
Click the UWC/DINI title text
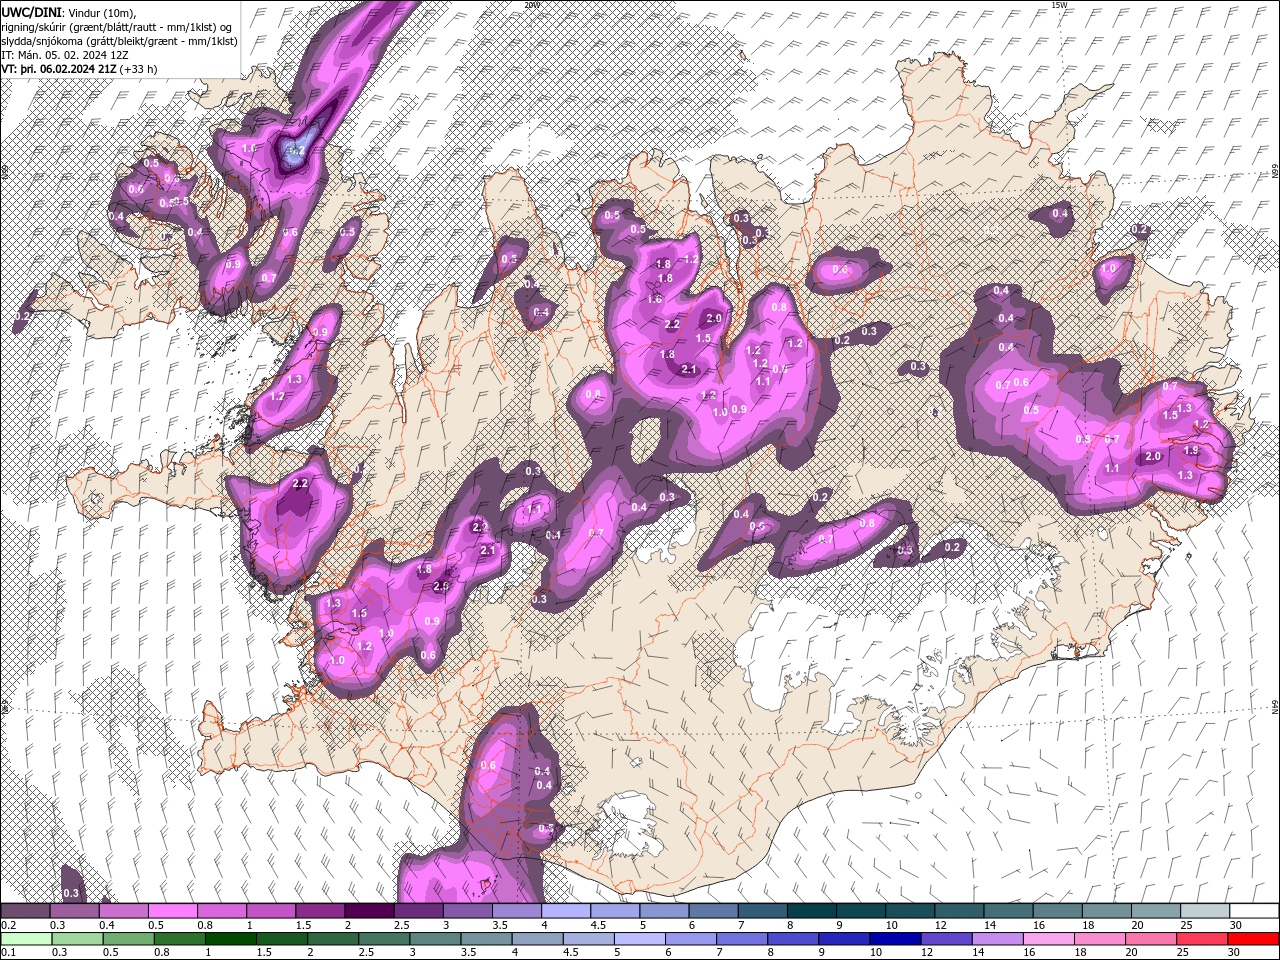coord(33,11)
